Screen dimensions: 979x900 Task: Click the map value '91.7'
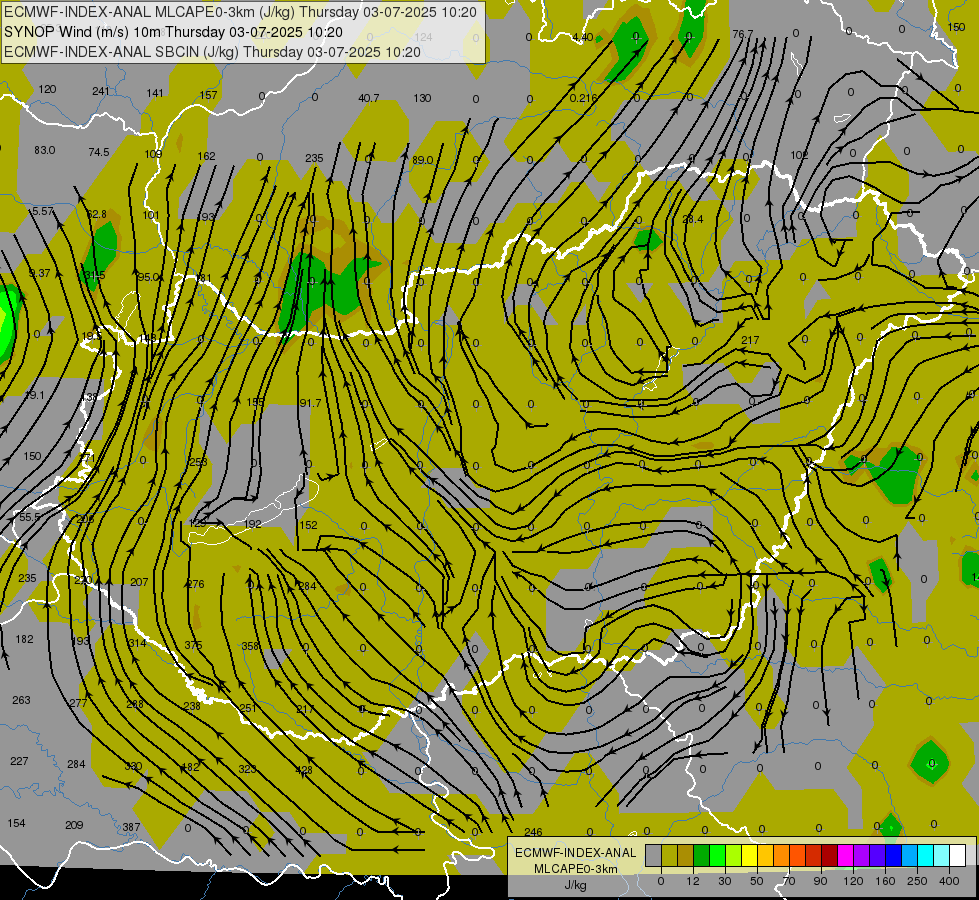click(310, 403)
